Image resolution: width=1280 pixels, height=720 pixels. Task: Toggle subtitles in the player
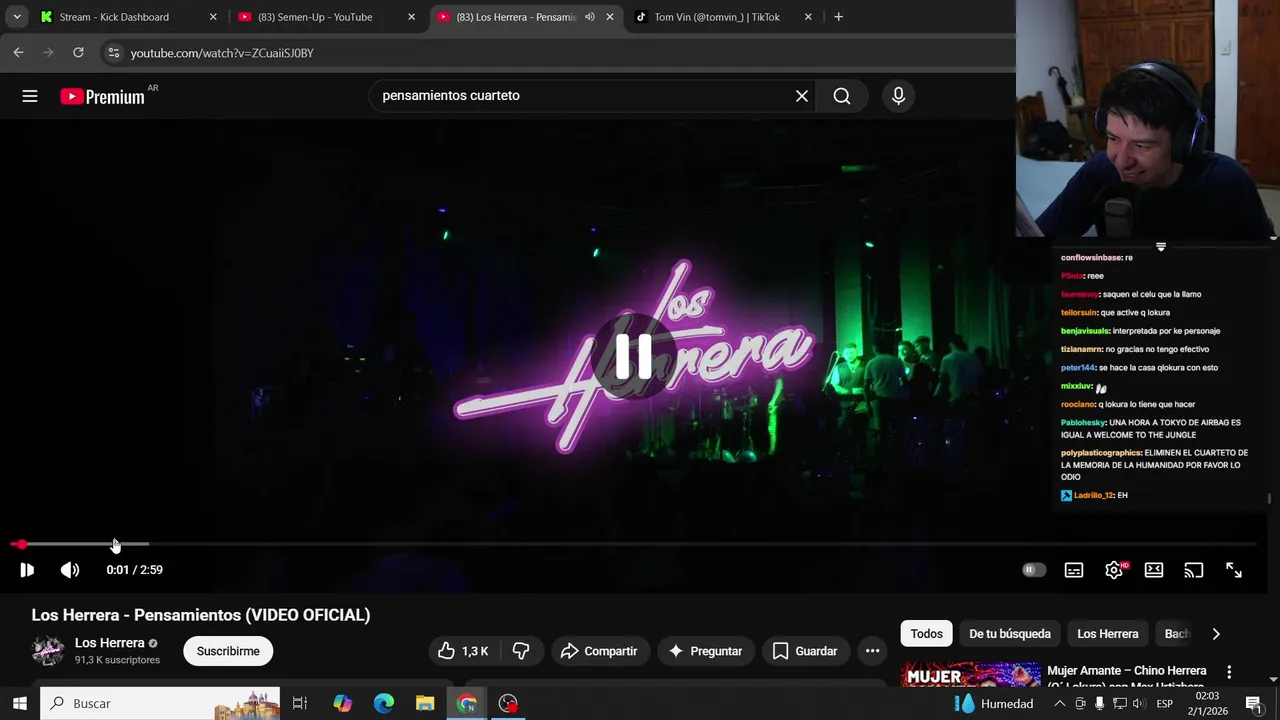[1074, 570]
